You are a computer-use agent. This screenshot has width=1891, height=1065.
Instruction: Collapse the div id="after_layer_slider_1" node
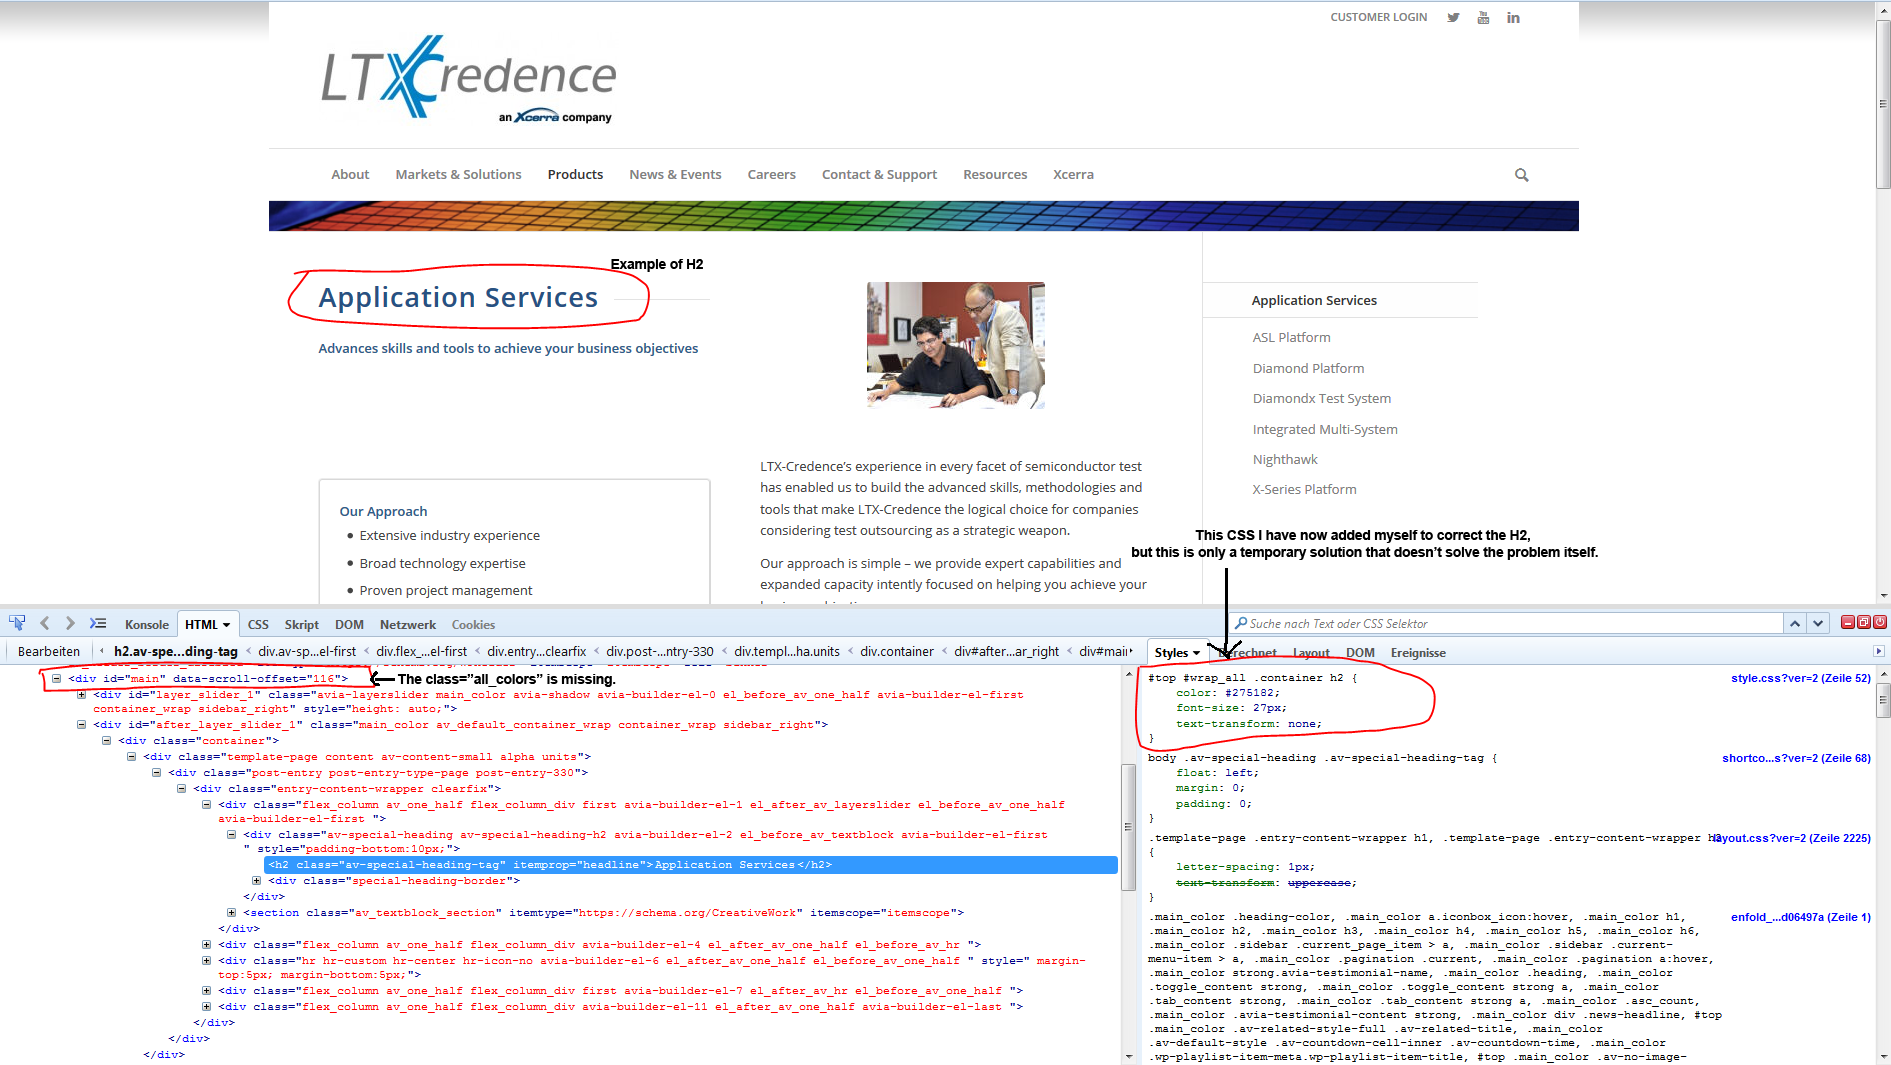coord(82,724)
